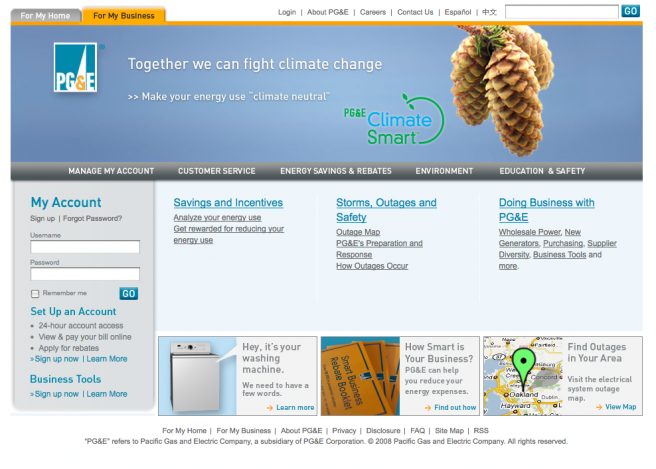656x469 pixels.
Task: Click the Together we can fight climate change headline
Action: tap(255, 64)
